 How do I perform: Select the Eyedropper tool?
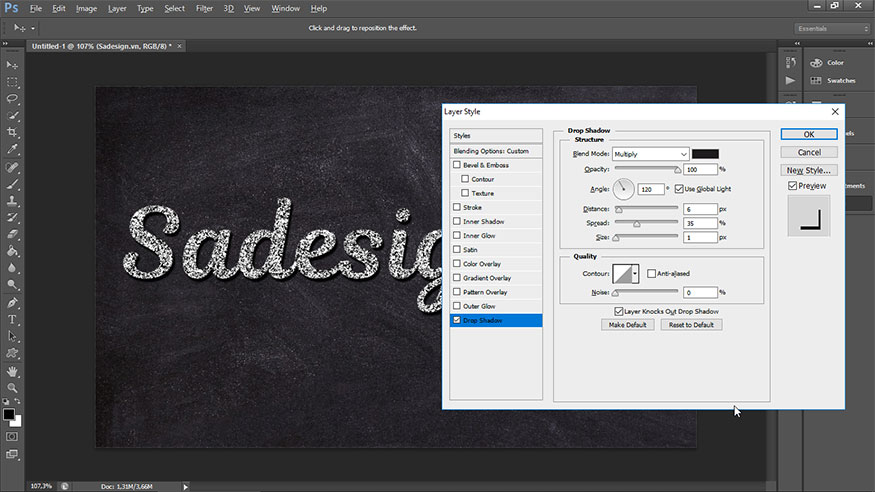point(12,149)
